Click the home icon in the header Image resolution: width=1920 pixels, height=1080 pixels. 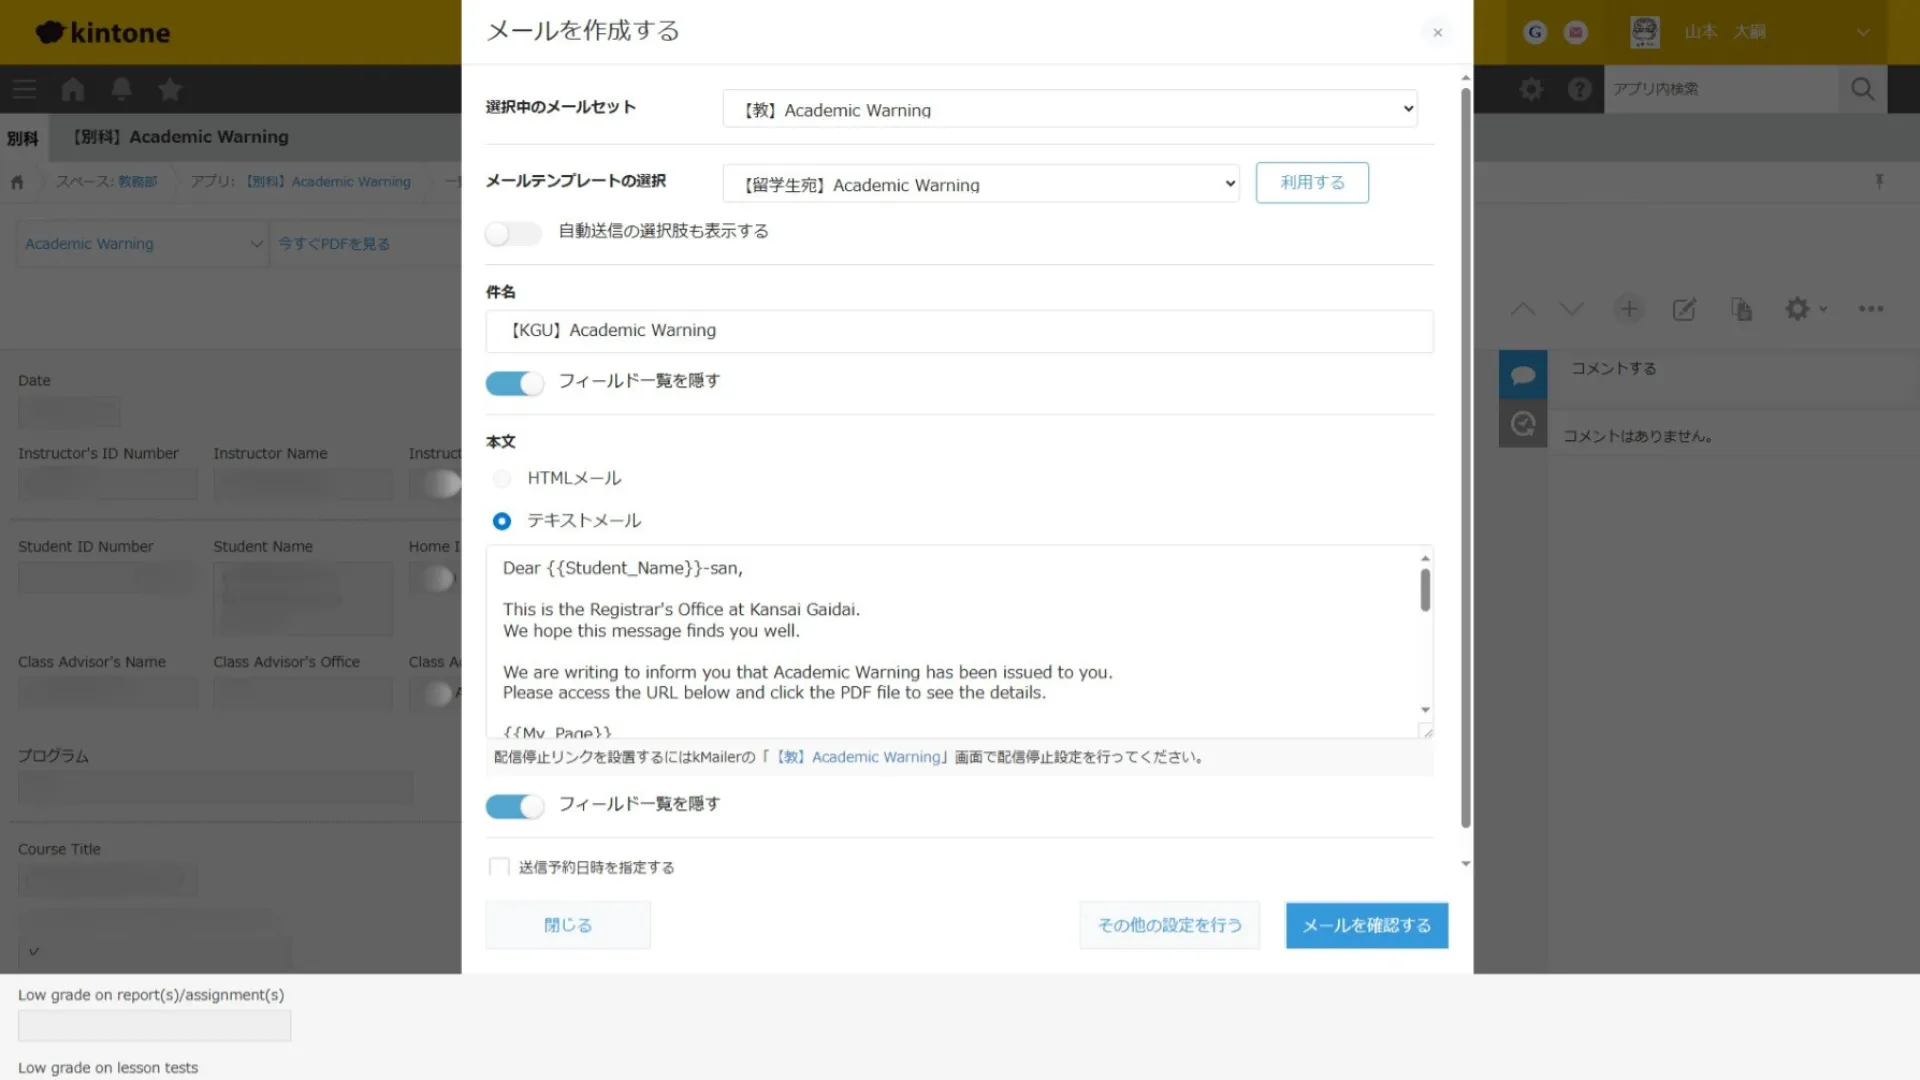point(72,90)
